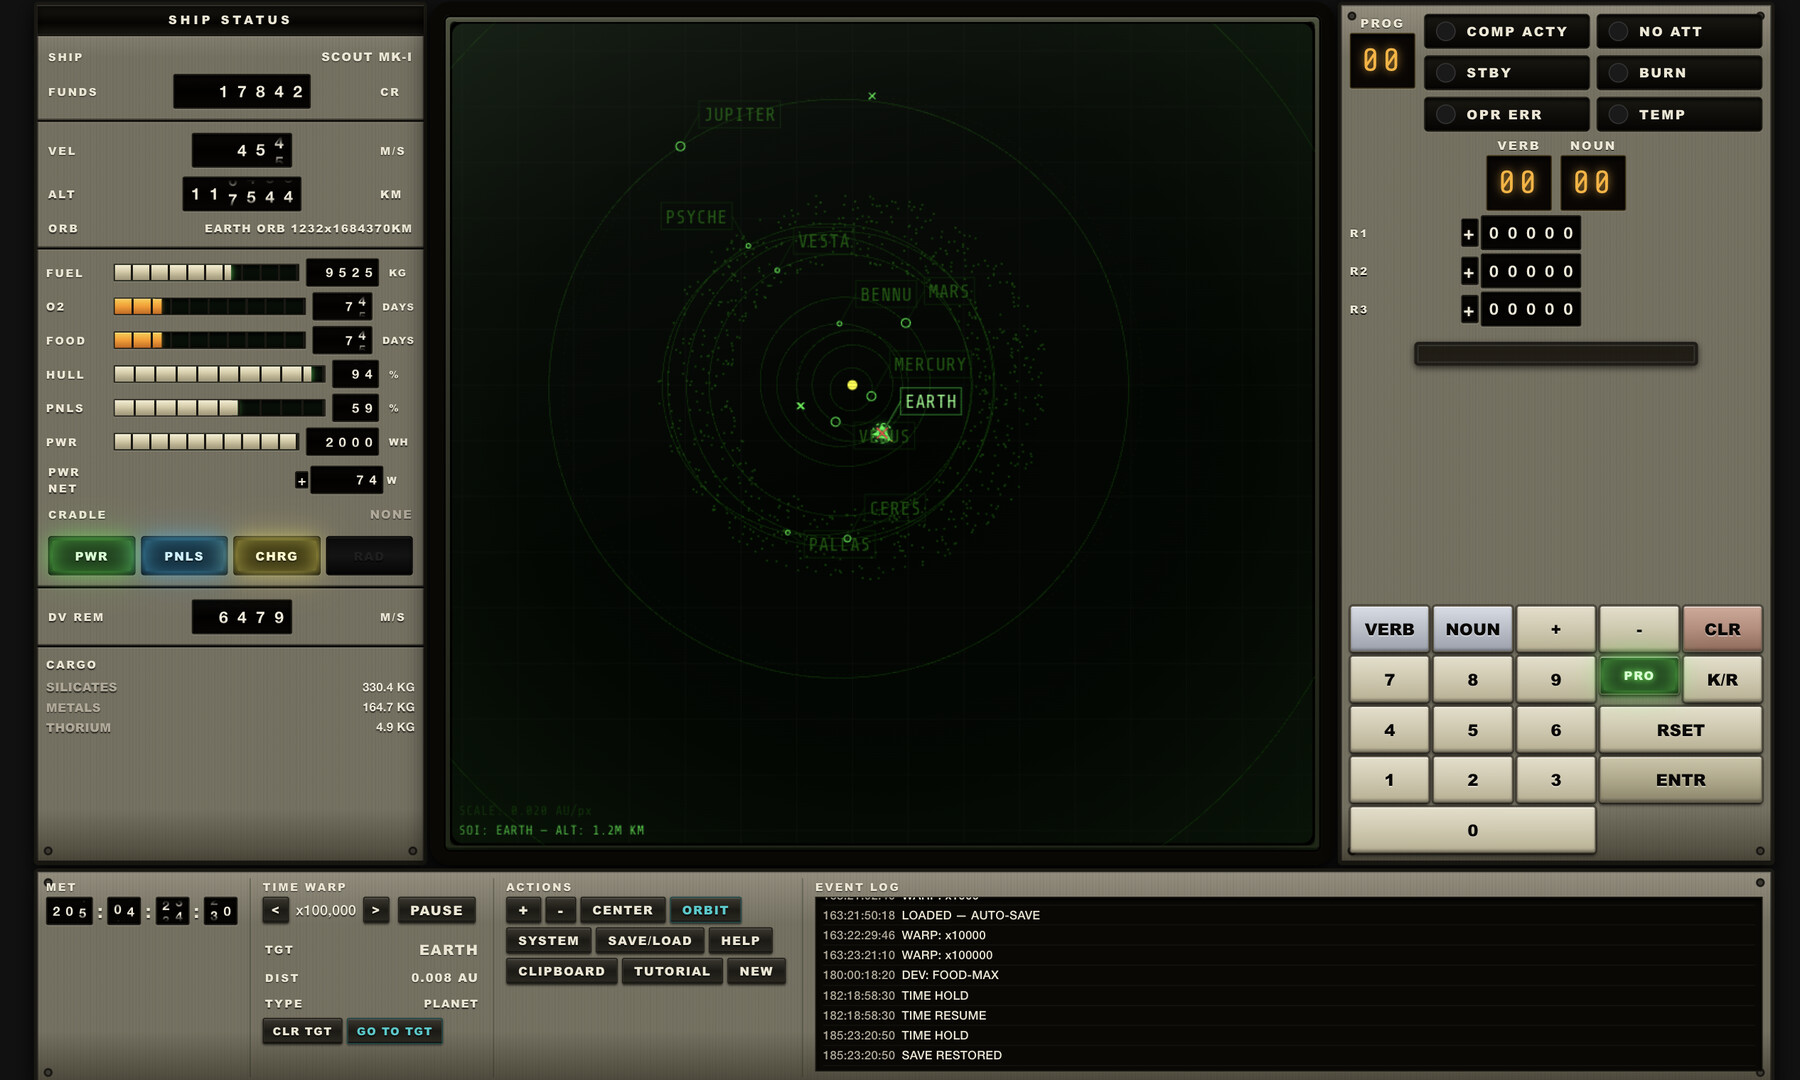Open the SAVE/LOAD menu
Viewport: 1800px width, 1080px height.
coord(650,941)
